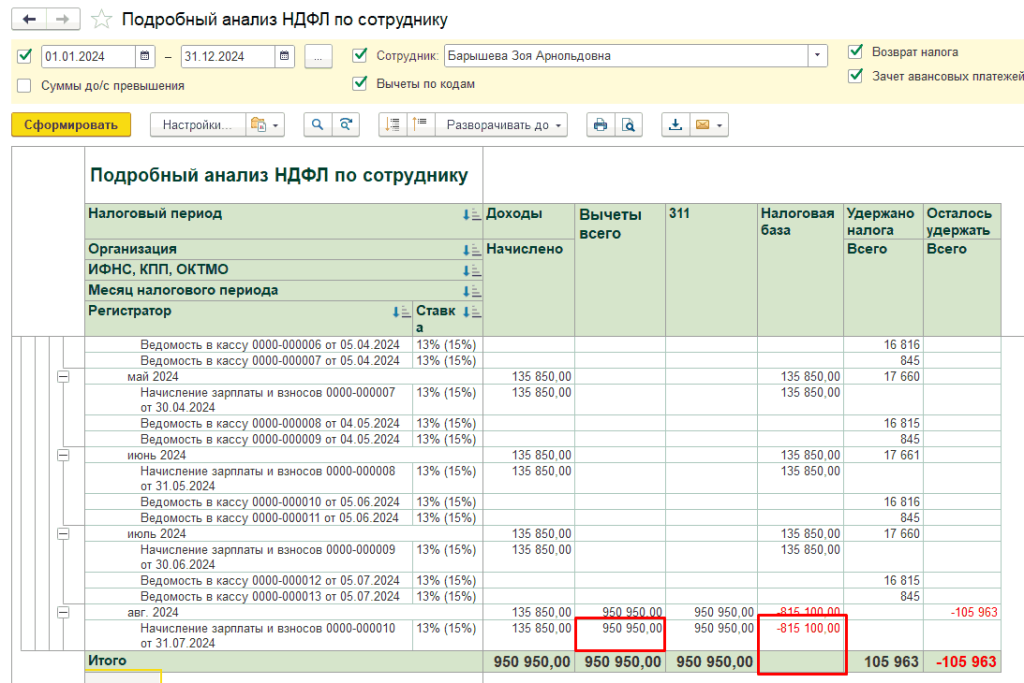Uncheck the Вычеты по кодам checkbox
1024x683 pixels.
coord(360,84)
